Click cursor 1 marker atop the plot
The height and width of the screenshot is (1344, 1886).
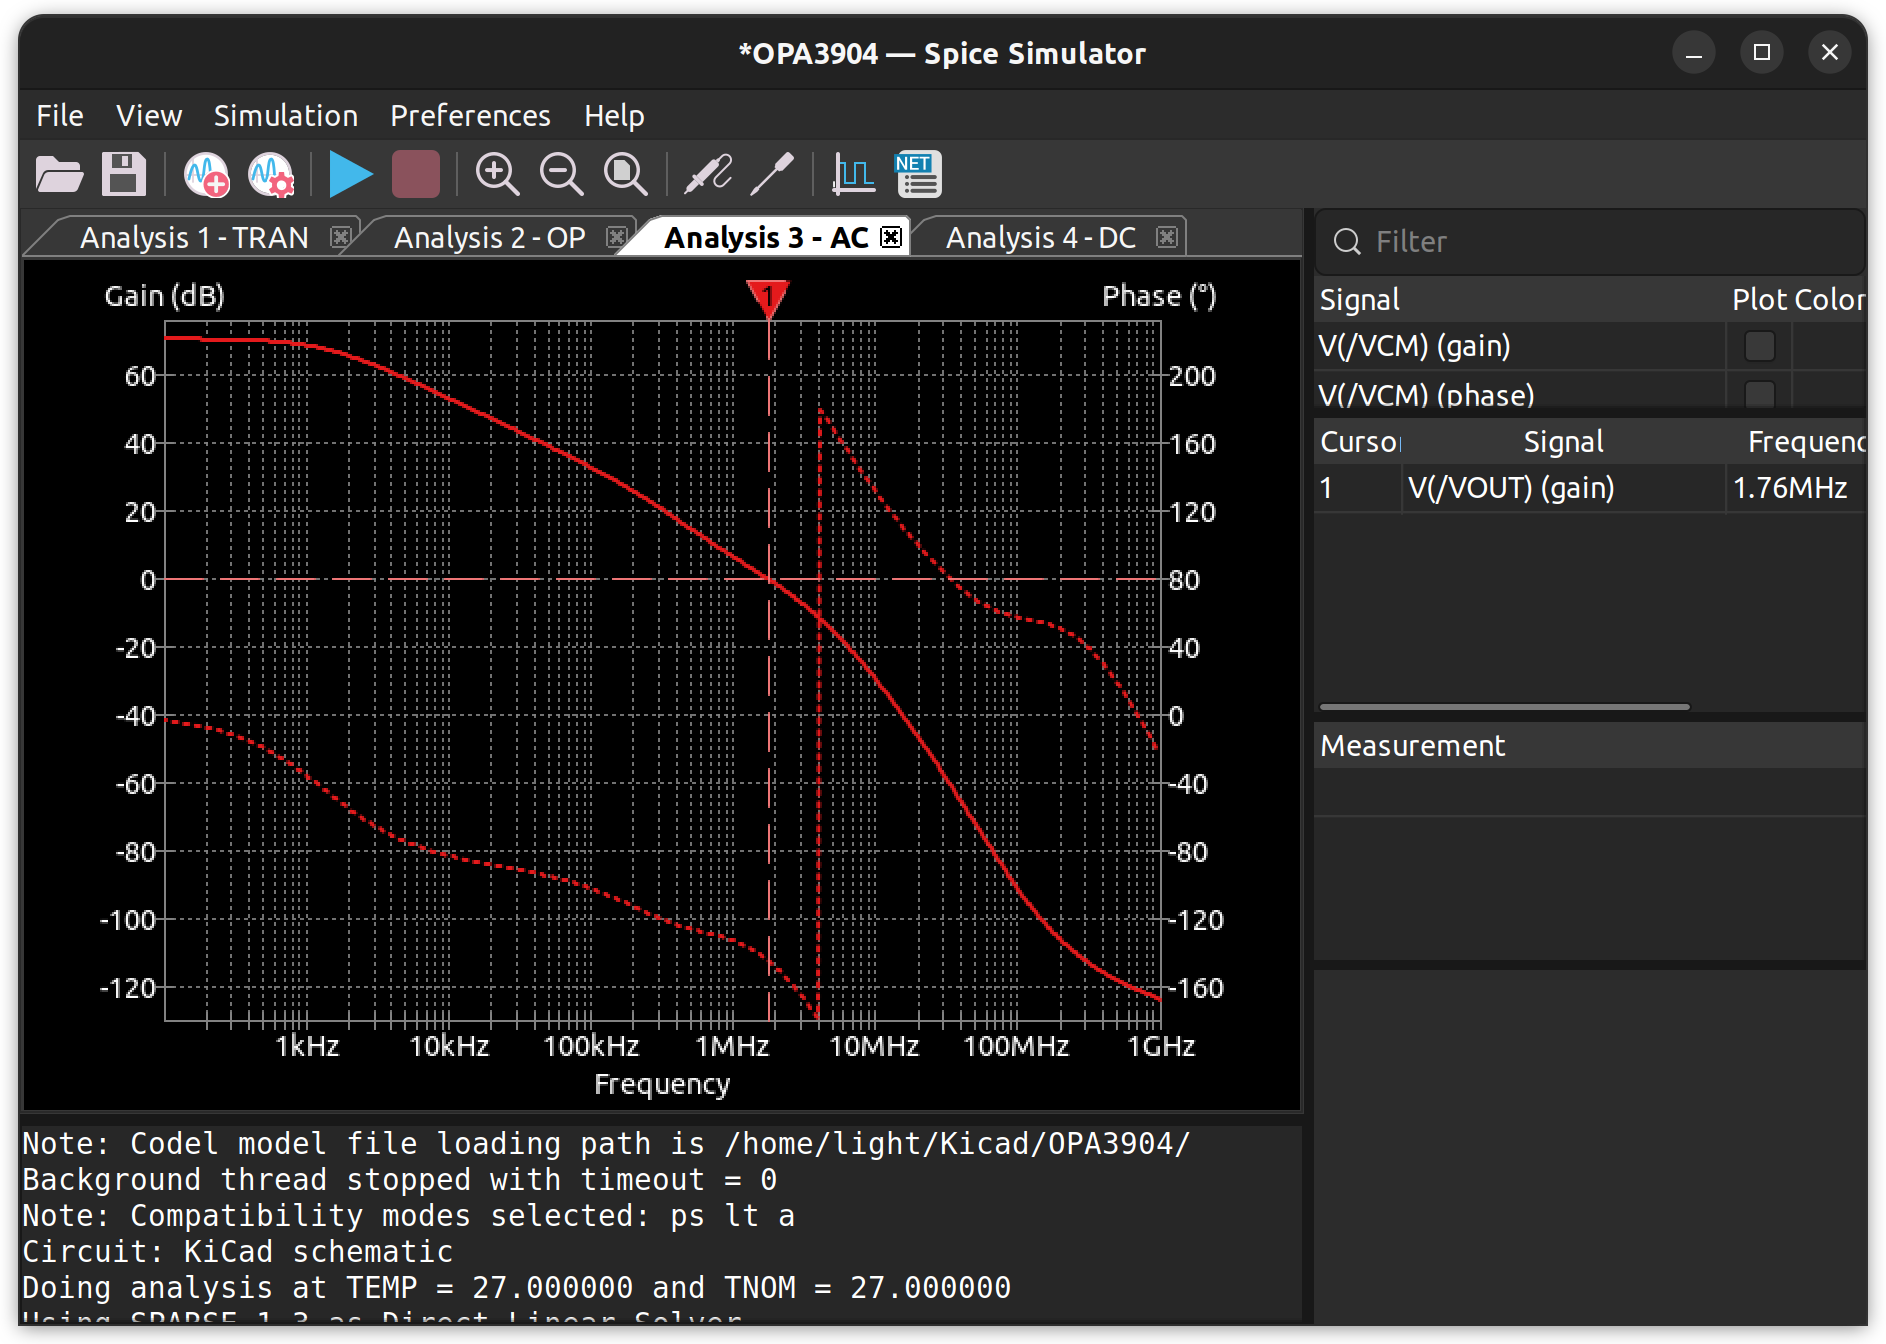768,297
